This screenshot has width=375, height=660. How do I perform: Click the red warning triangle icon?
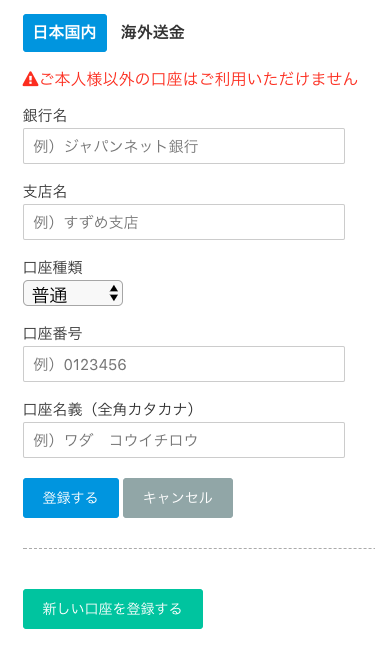(30, 79)
